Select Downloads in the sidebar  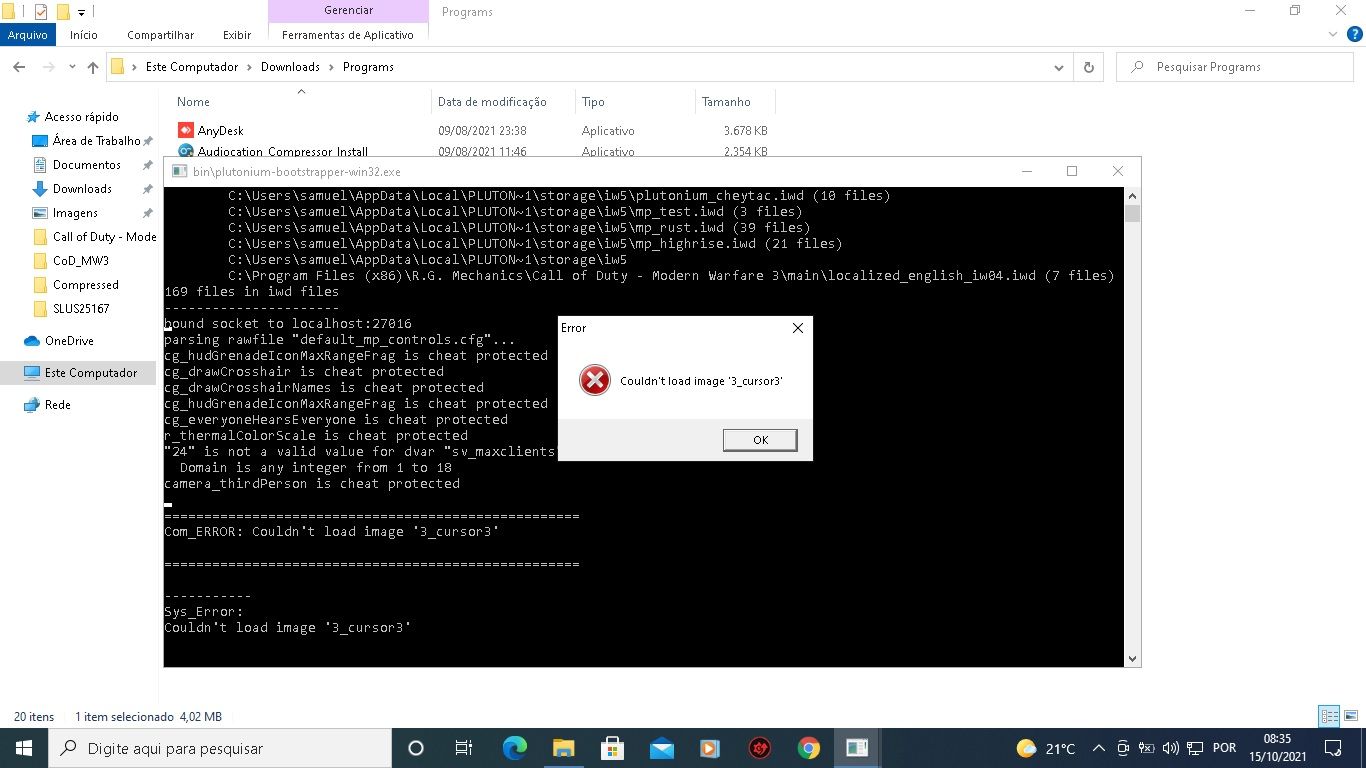coord(82,189)
